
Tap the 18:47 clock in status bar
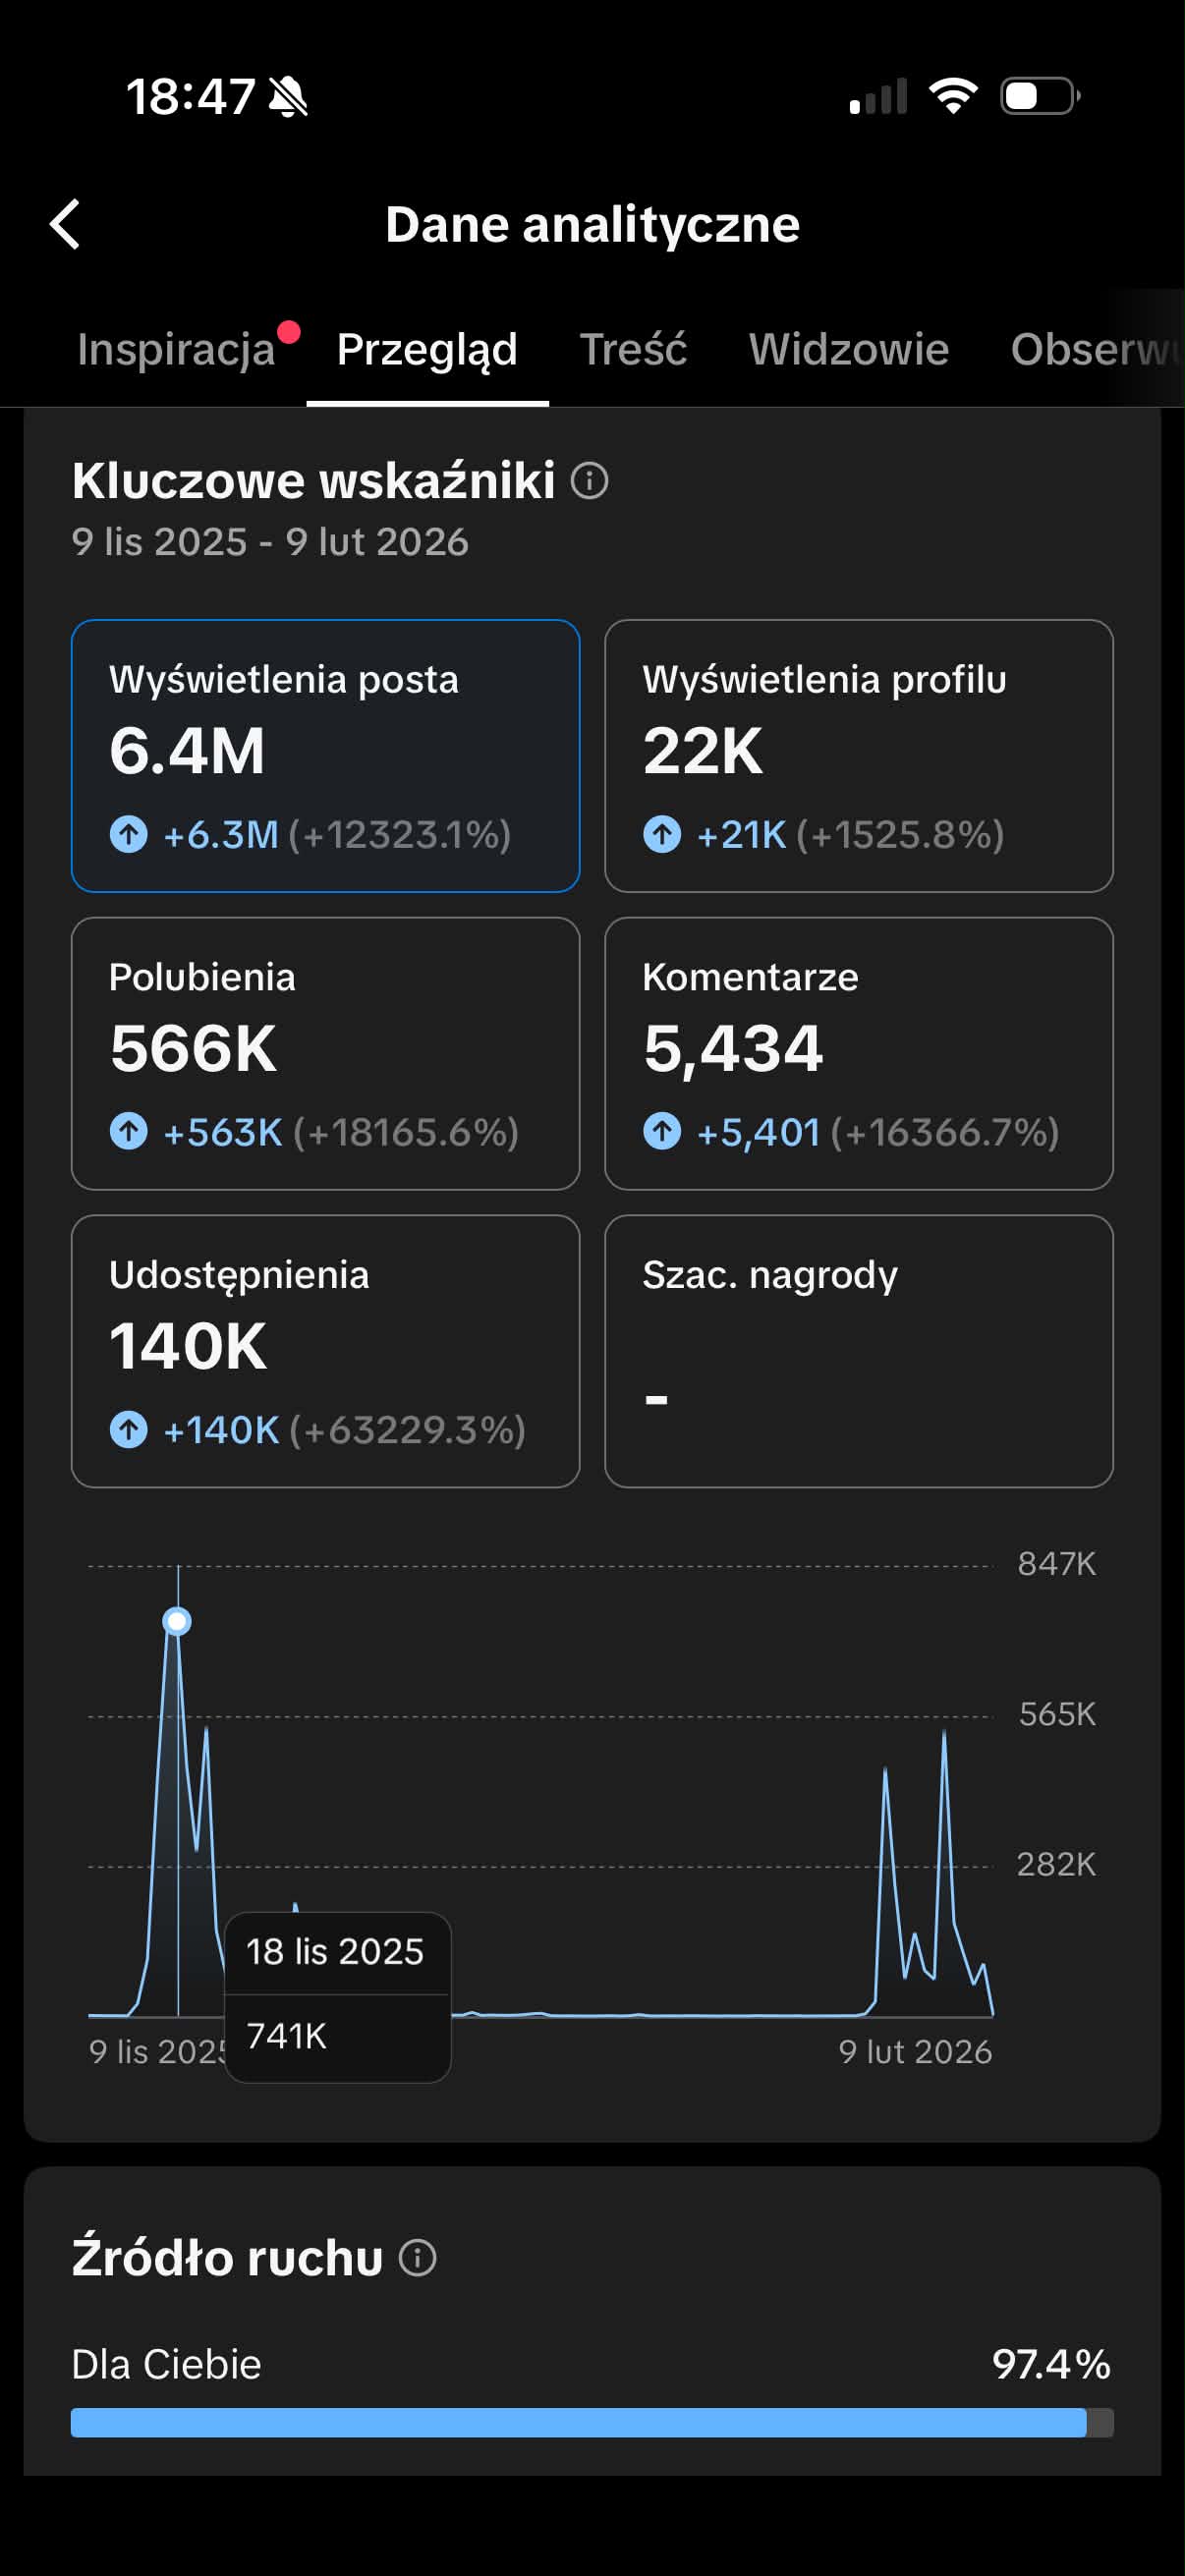[x=190, y=97]
